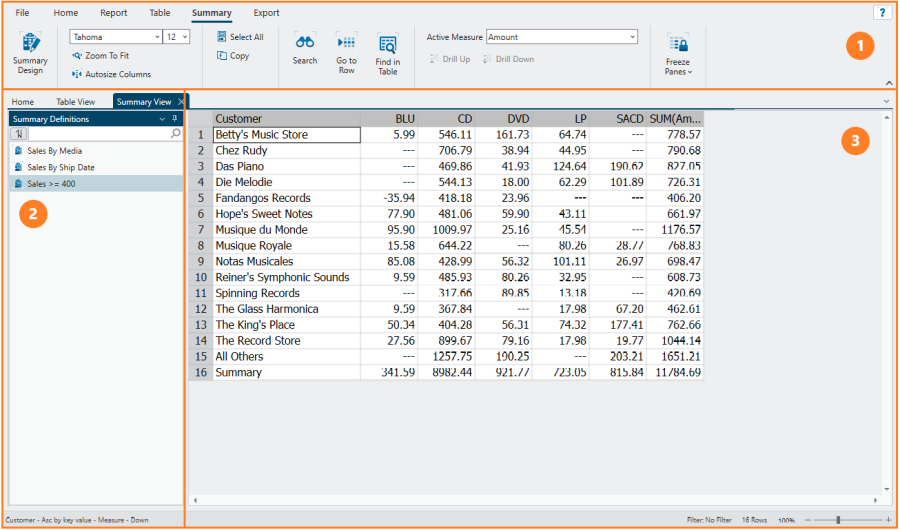
Task: Switch to the Export ribbon tab
Action: (266, 13)
